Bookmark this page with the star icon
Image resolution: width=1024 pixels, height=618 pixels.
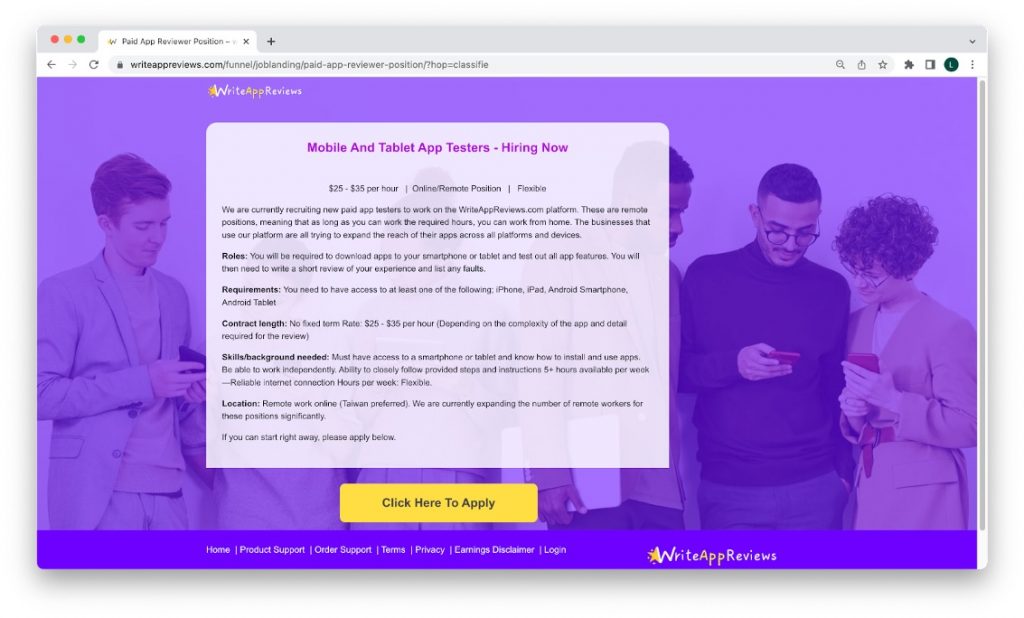click(x=883, y=65)
